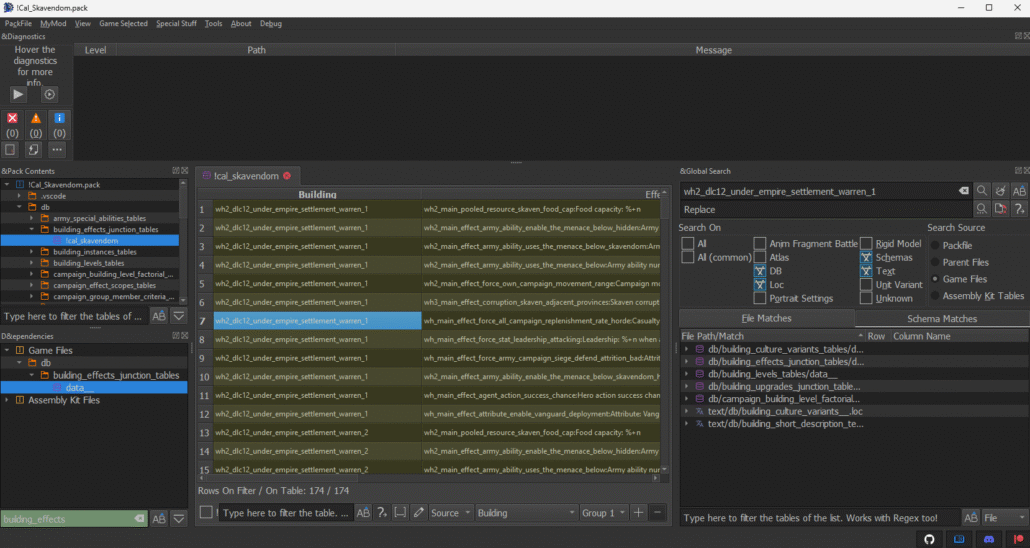Uncheck the Loc search checkbox
This screenshot has width=1030, height=548.
tap(760, 285)
